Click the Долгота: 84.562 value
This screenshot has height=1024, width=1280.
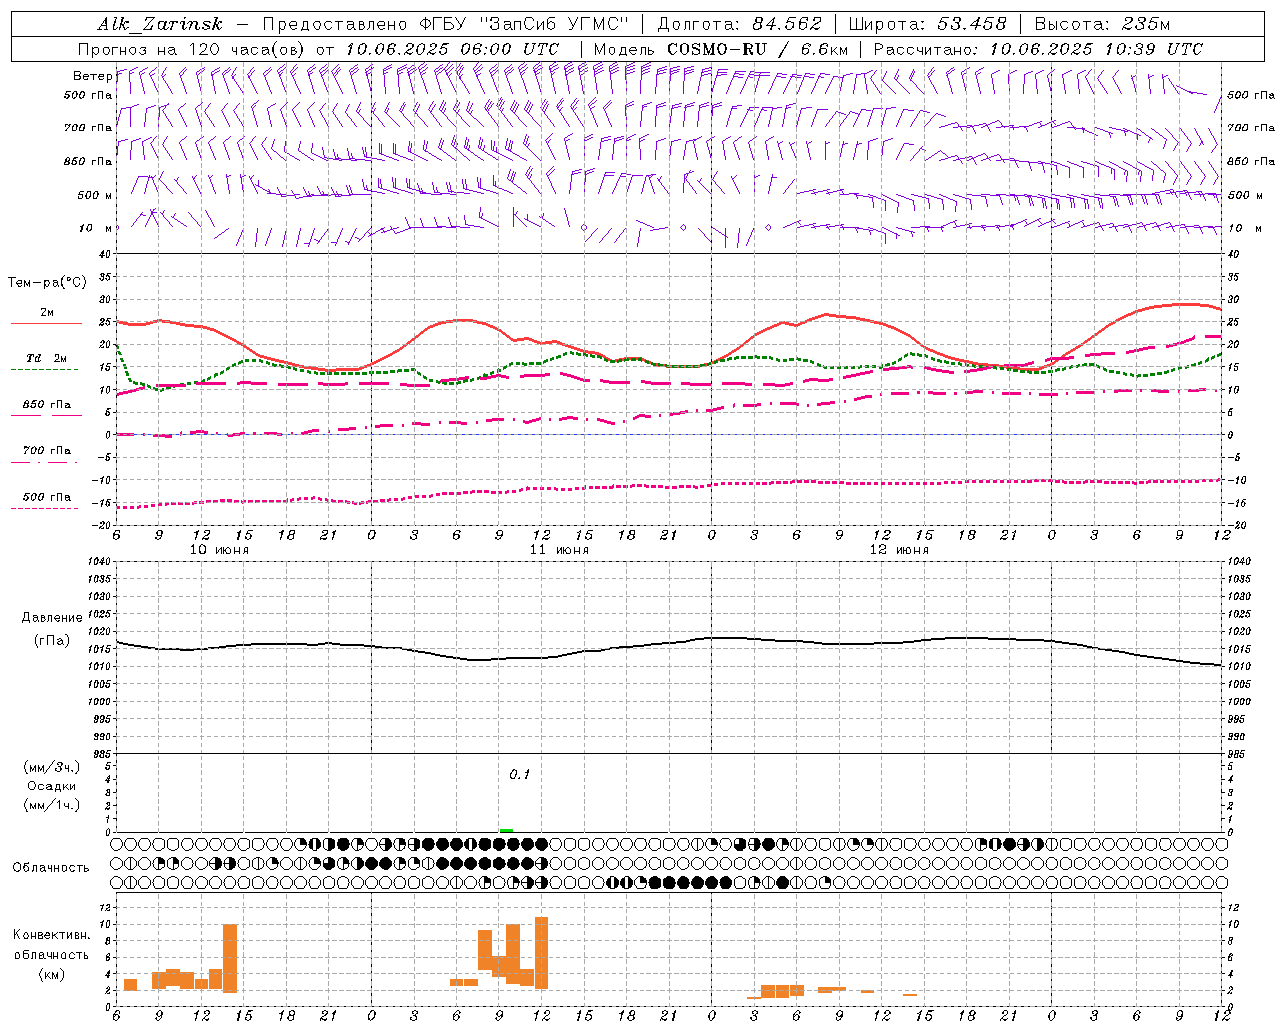click(x=739, y=24)
